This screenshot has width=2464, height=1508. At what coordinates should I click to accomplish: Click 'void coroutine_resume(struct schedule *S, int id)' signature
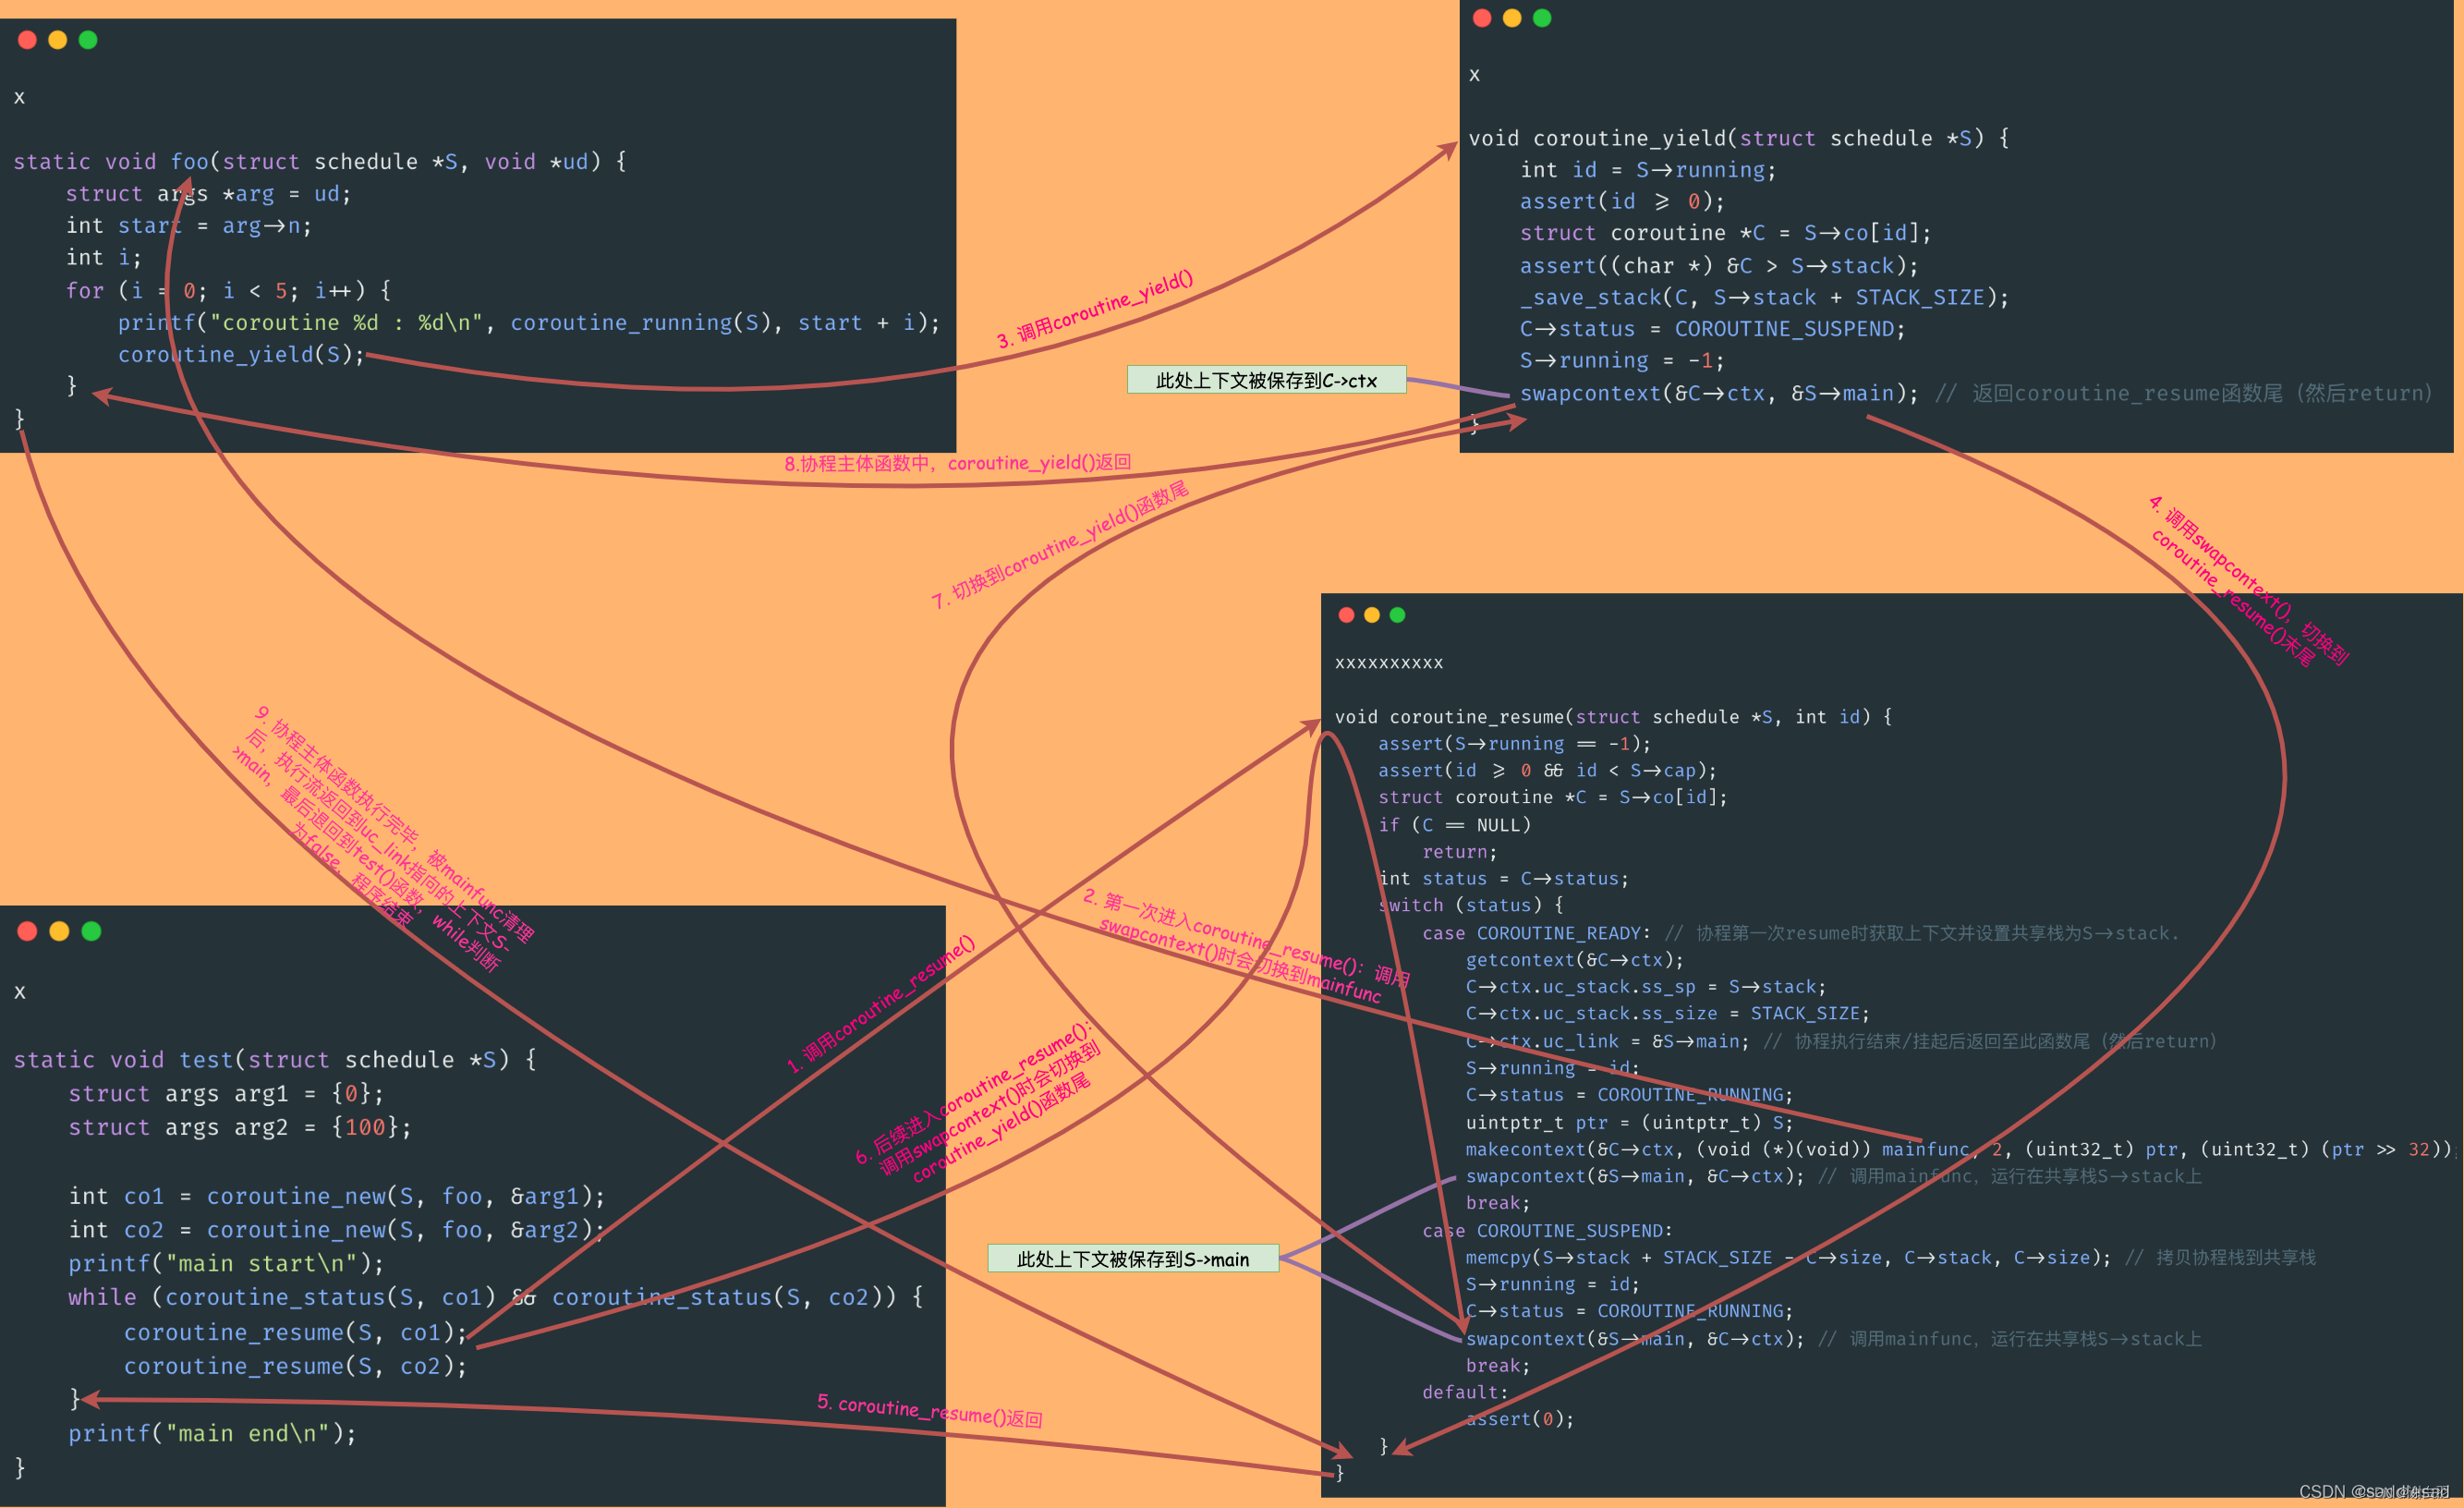point(1613,717)
